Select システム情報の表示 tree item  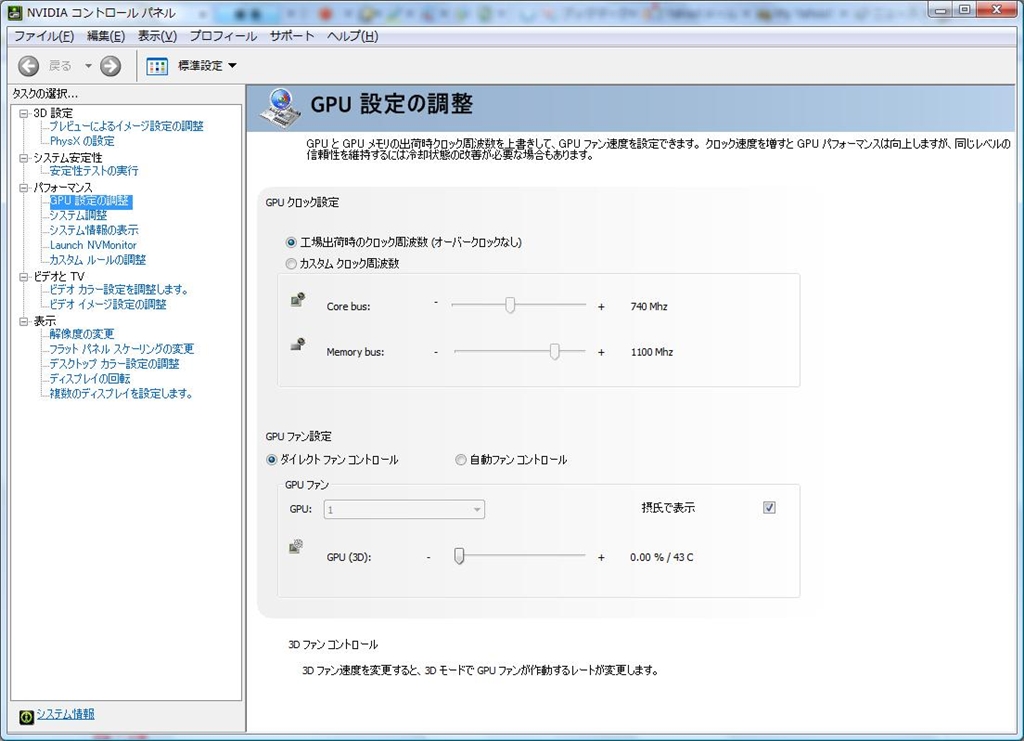tap(94, 230)
